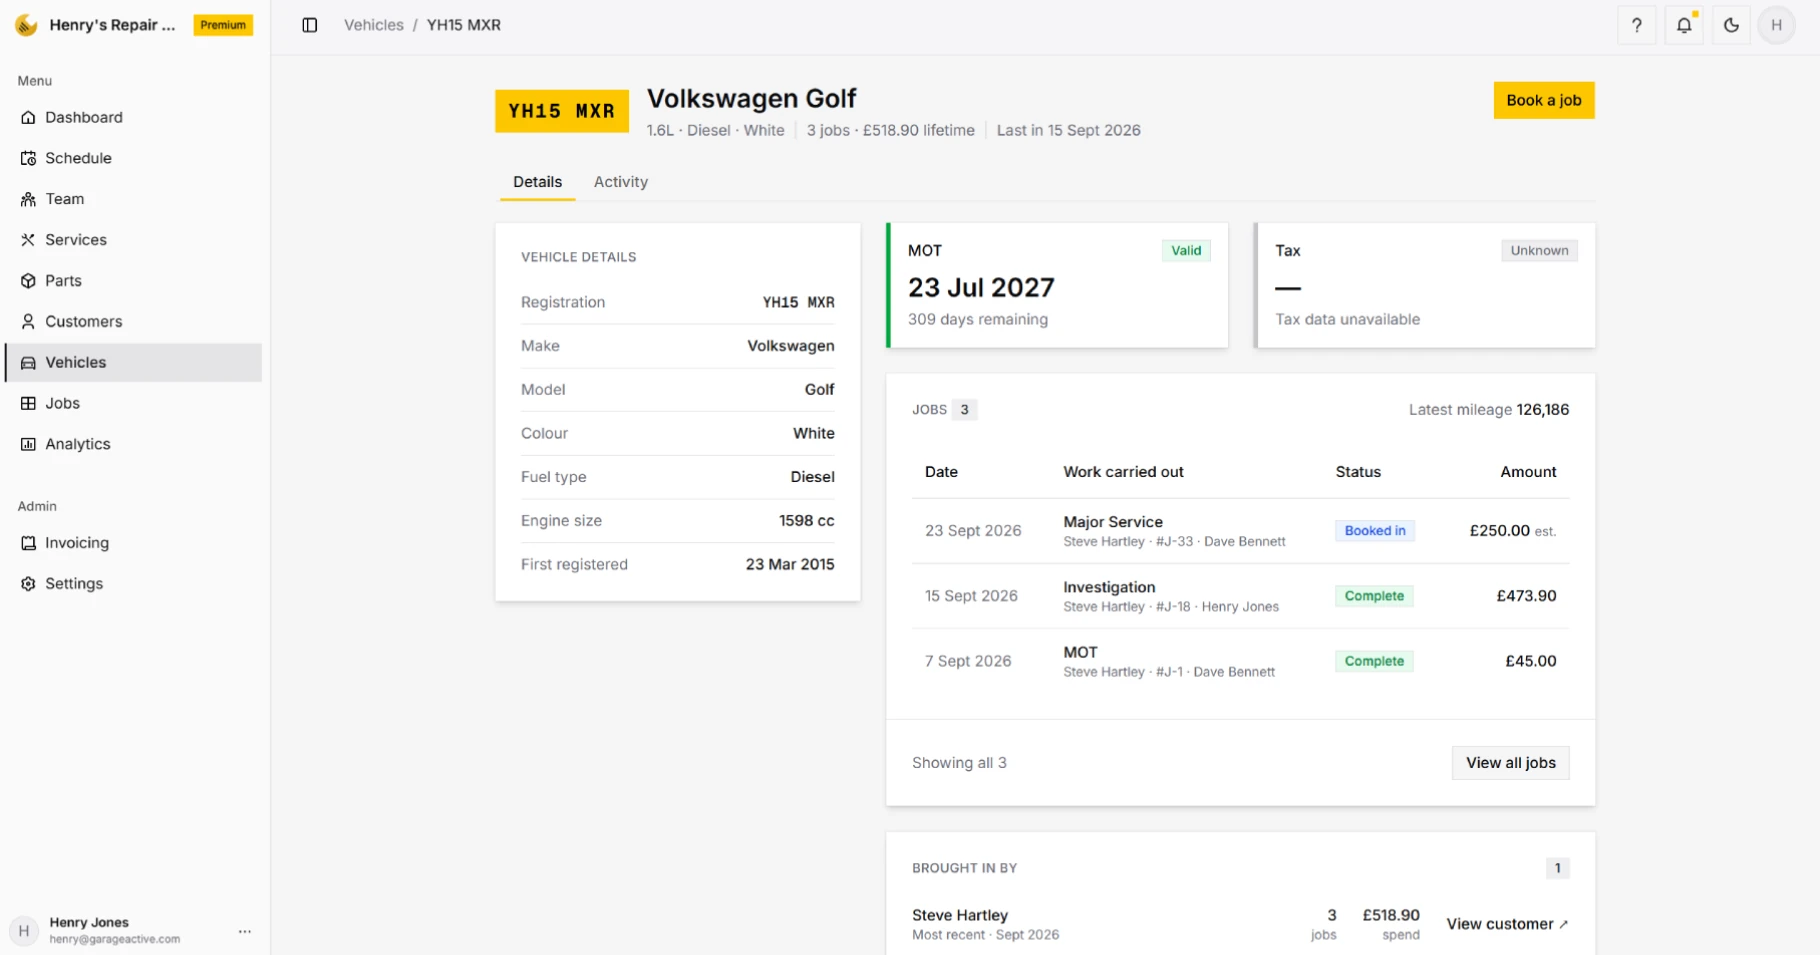The width and height of the screenshot is (1820, 955).
Task: Click Book a job button
Action: coord(1544,100)
